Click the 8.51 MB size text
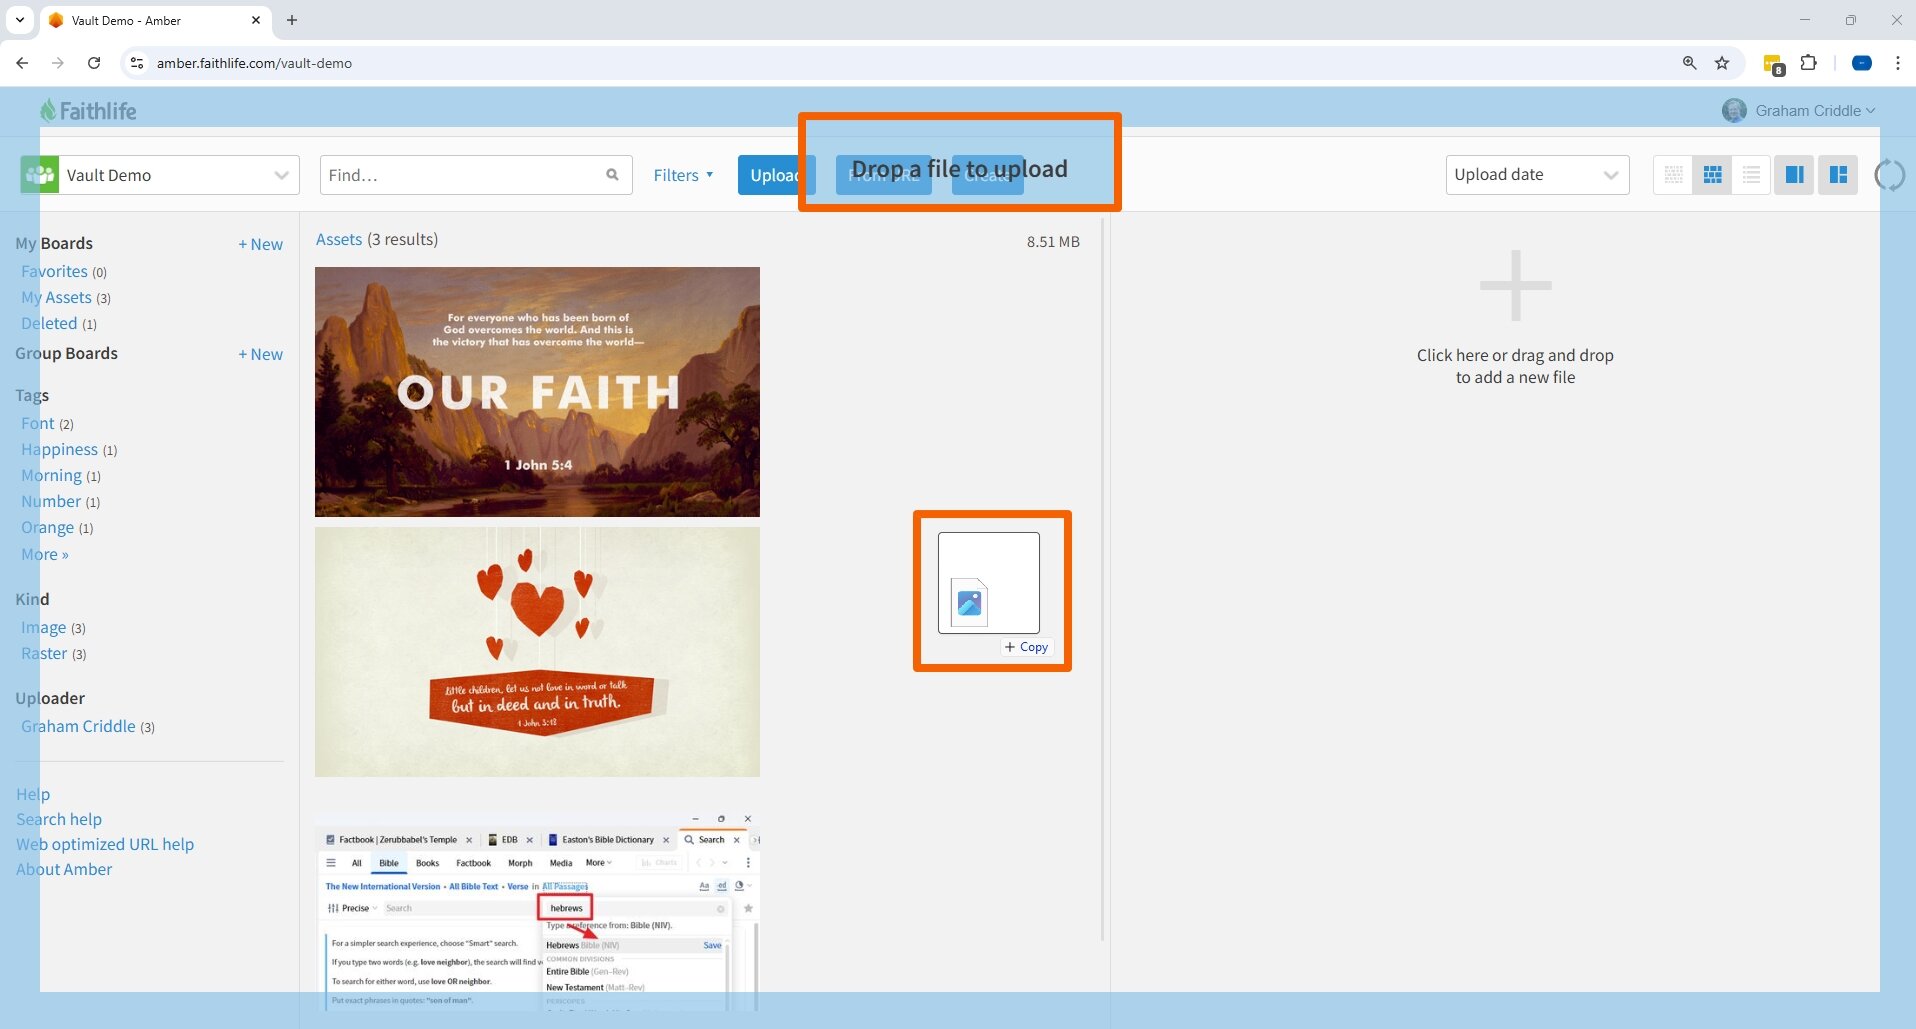Image resolution: width=1916 pixels, height=1029 pixels. pyautogui.click(x=1053, y=241)
